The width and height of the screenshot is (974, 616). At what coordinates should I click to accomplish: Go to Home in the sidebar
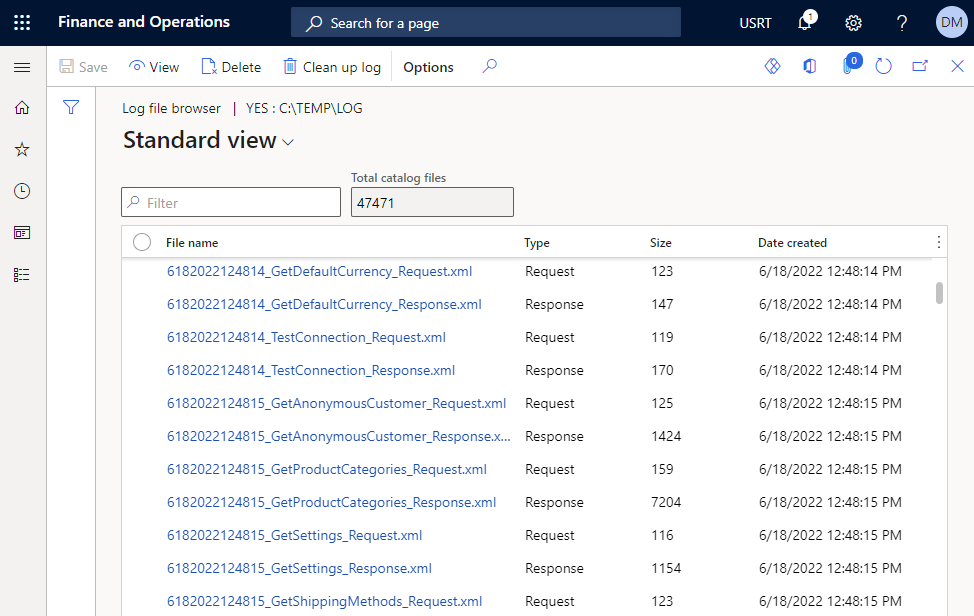22,108
